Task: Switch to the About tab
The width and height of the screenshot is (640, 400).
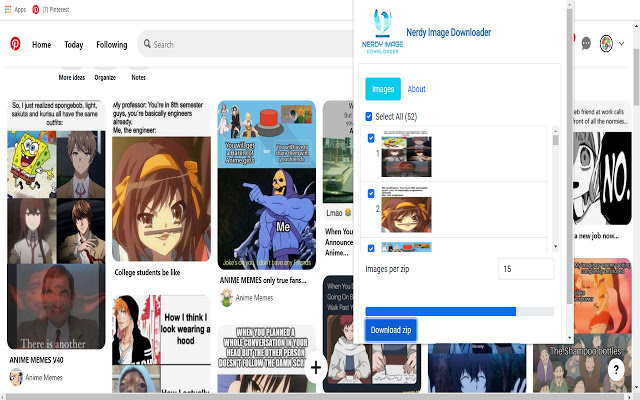Action: [x=416, y=89]
